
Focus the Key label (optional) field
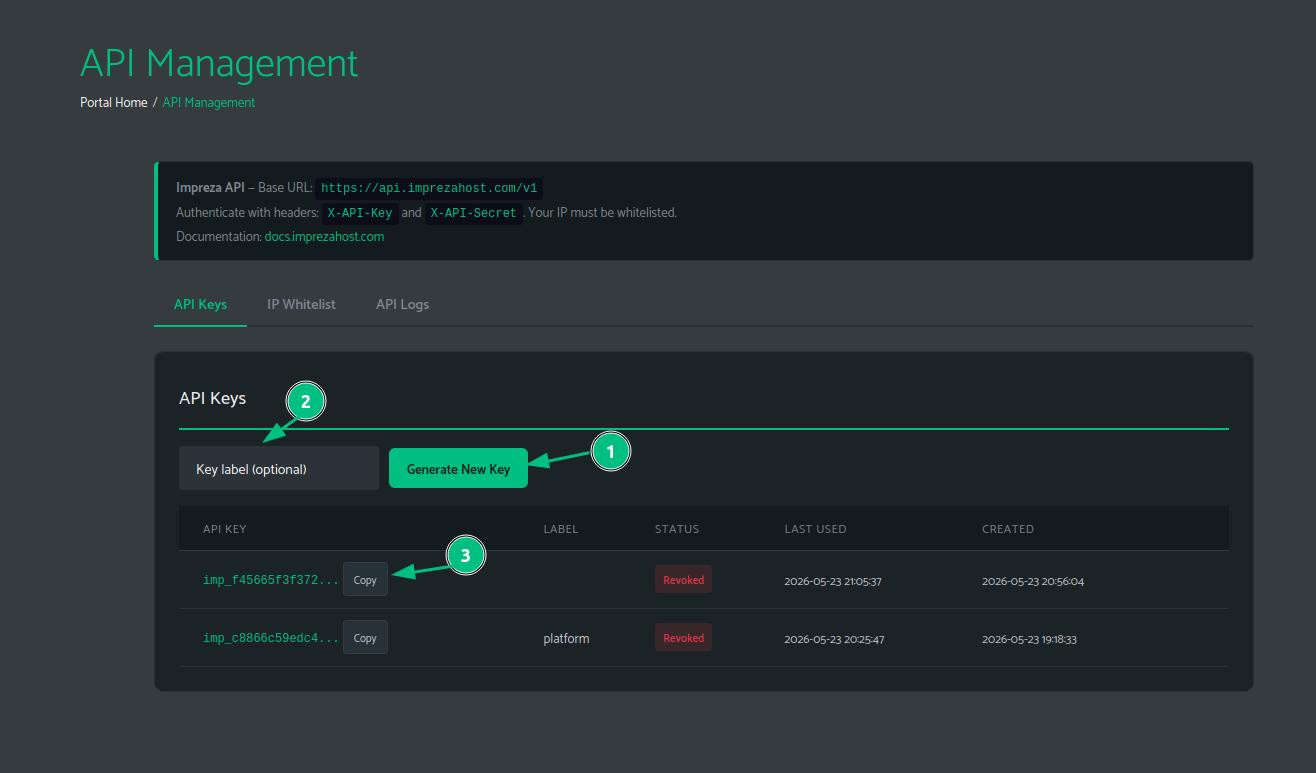279,468
